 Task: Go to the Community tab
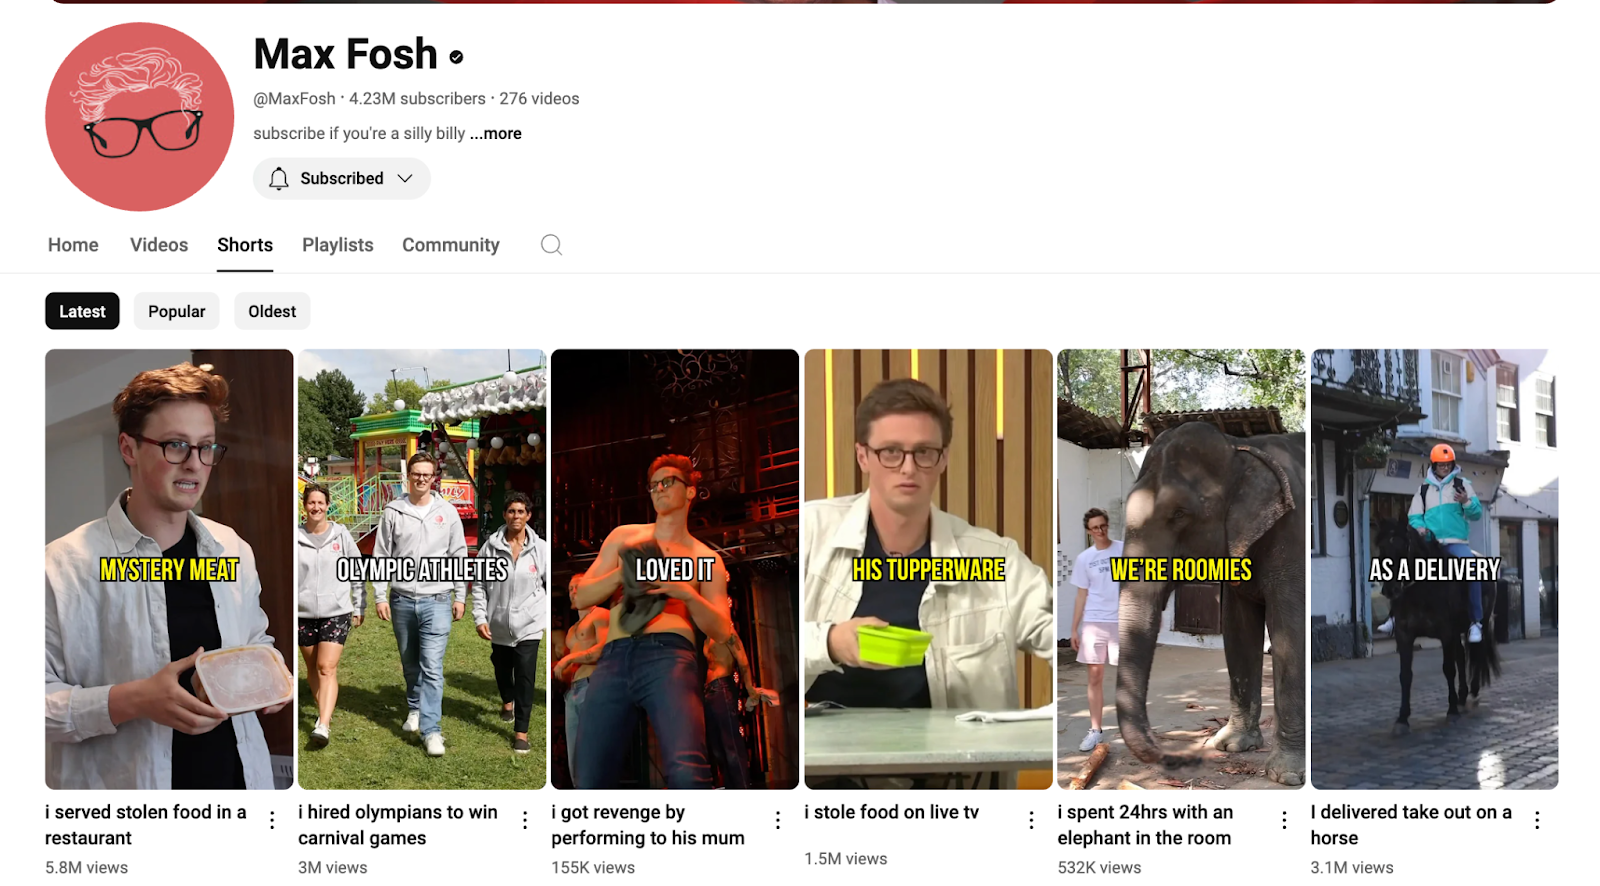[451, 245]
